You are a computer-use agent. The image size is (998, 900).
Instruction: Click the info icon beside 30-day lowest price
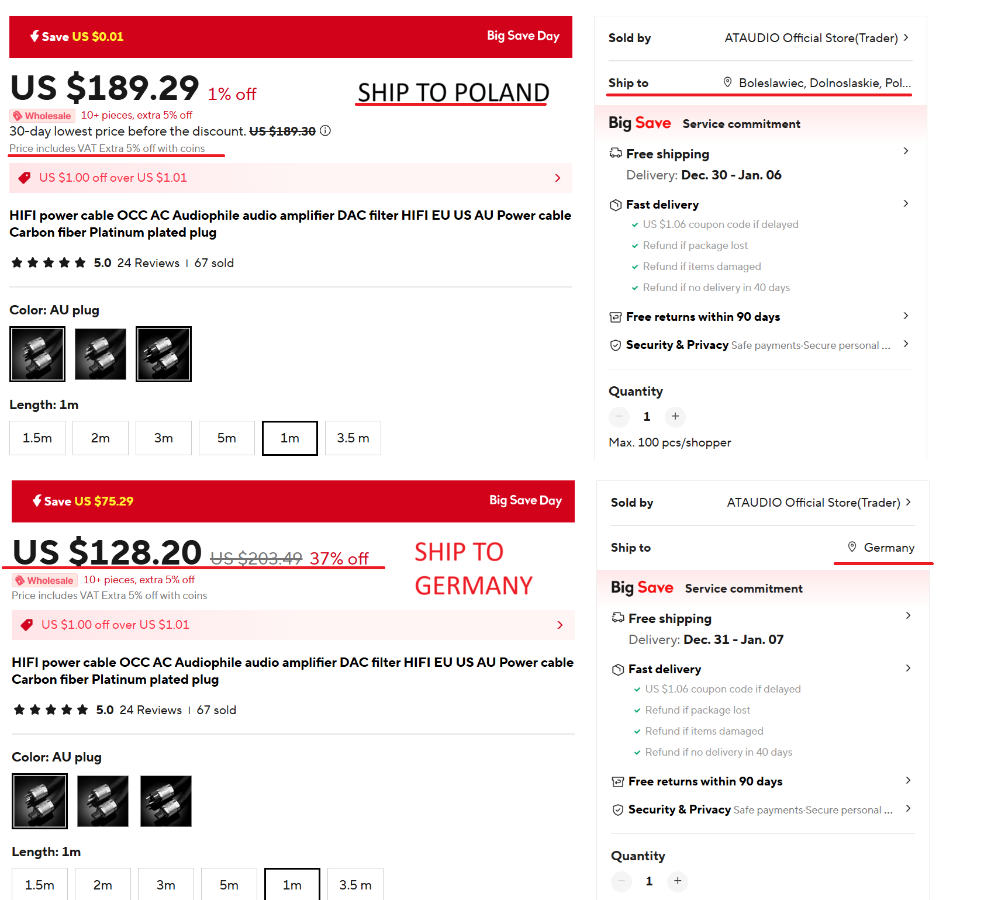coord(325,131)
